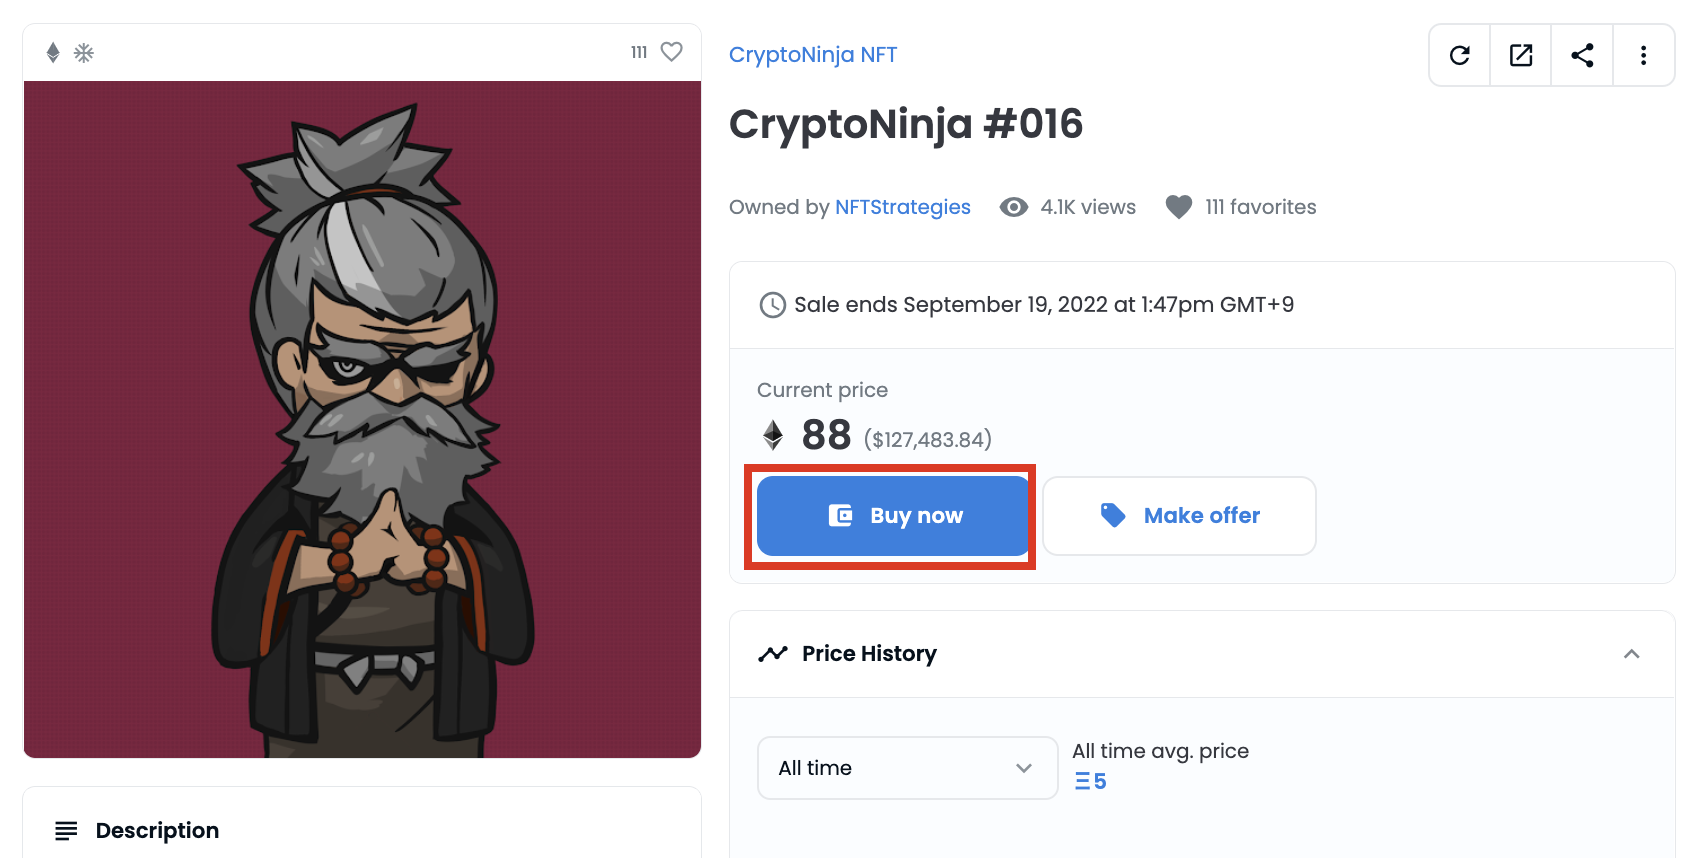Toggle the heart beside 111 favorites

(x=1178, y=207)
